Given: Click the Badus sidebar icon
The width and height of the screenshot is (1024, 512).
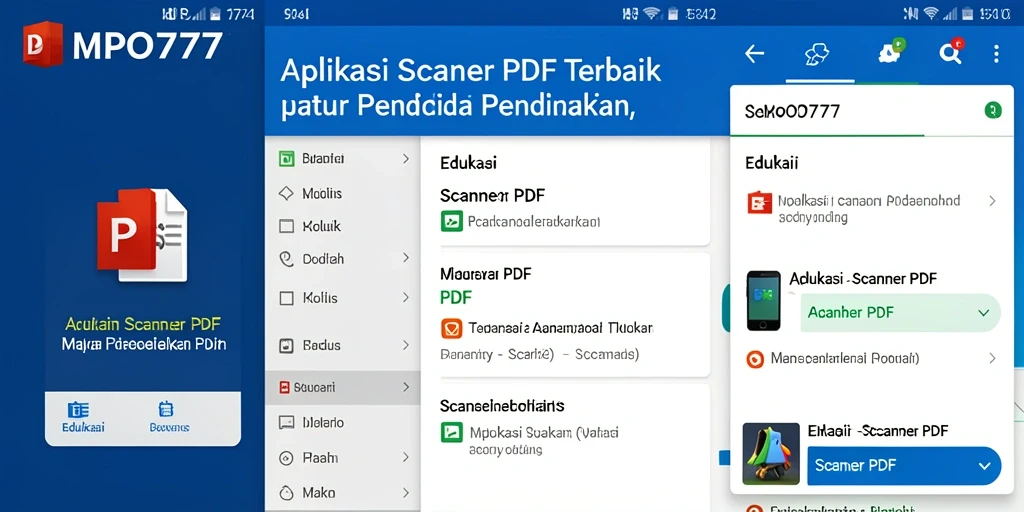Looking at the screenshot, I should tap(286, 345).
